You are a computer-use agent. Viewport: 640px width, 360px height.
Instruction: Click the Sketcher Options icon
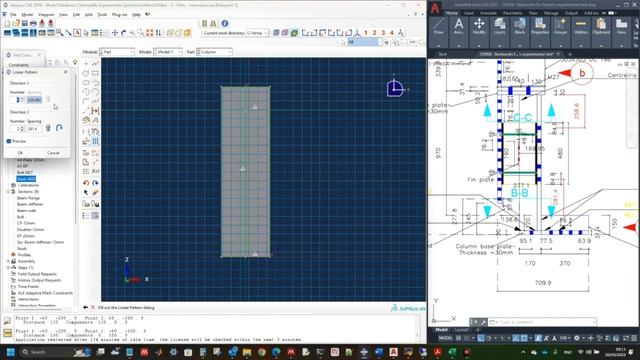tap(95, 216)
